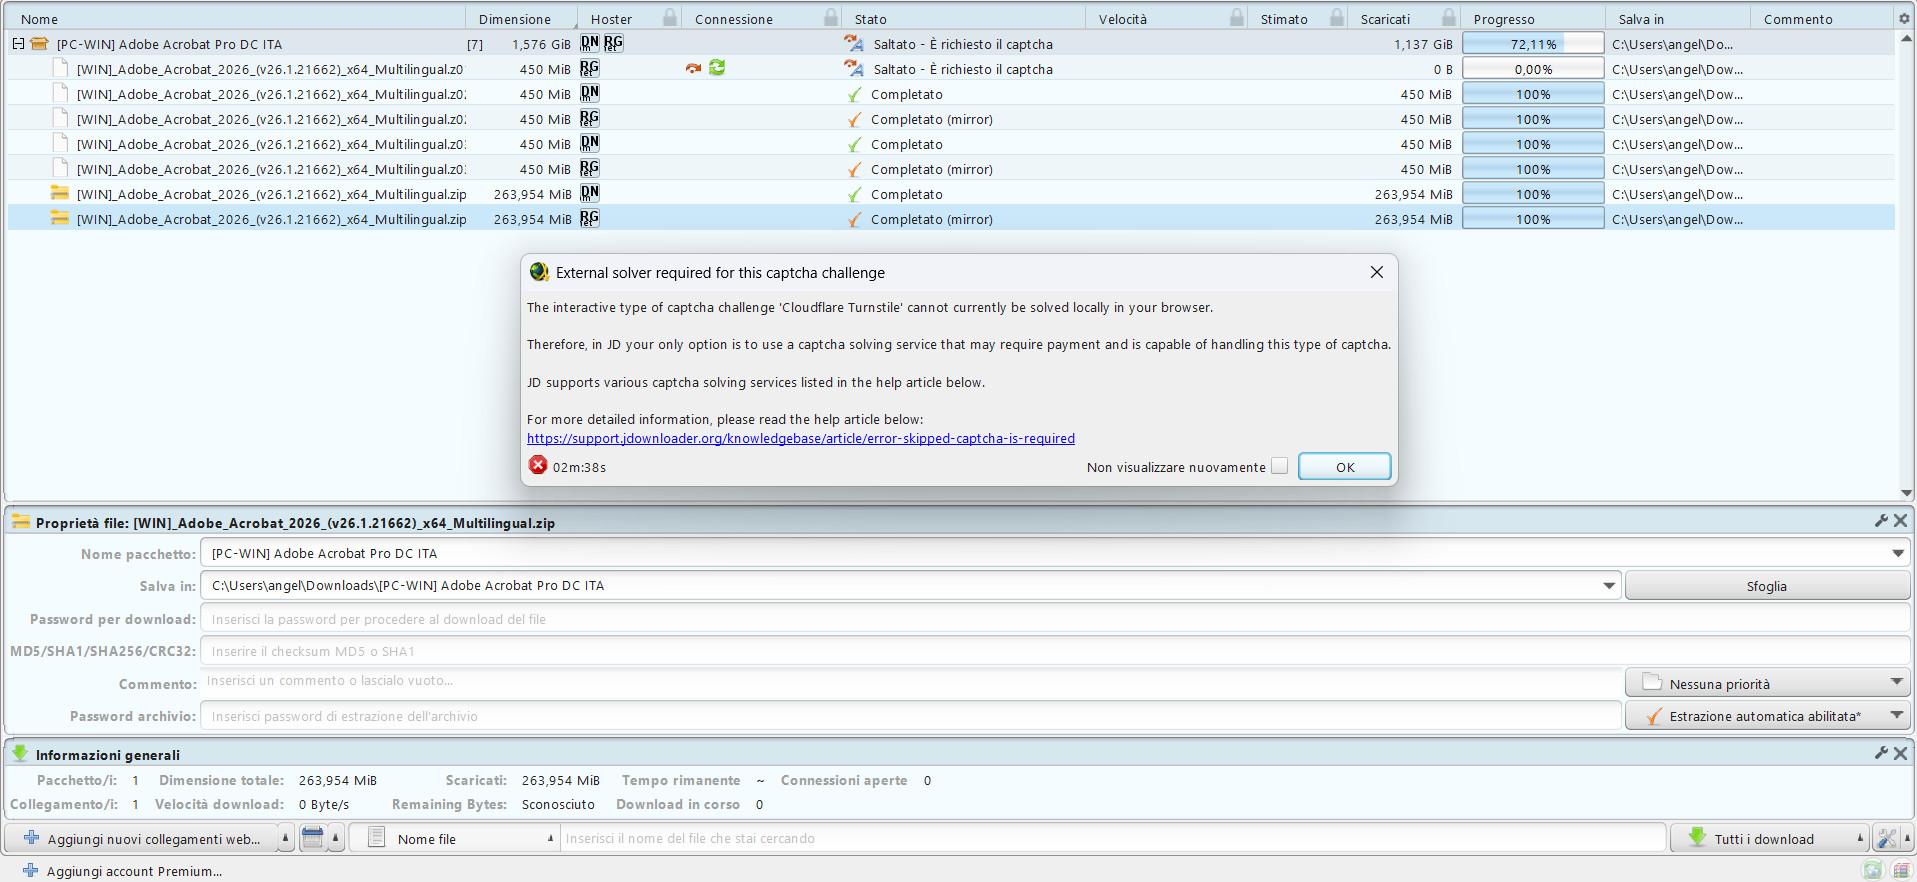Click the Sfoglia browse button
1917x882 pixels.
coord(1767,586)
